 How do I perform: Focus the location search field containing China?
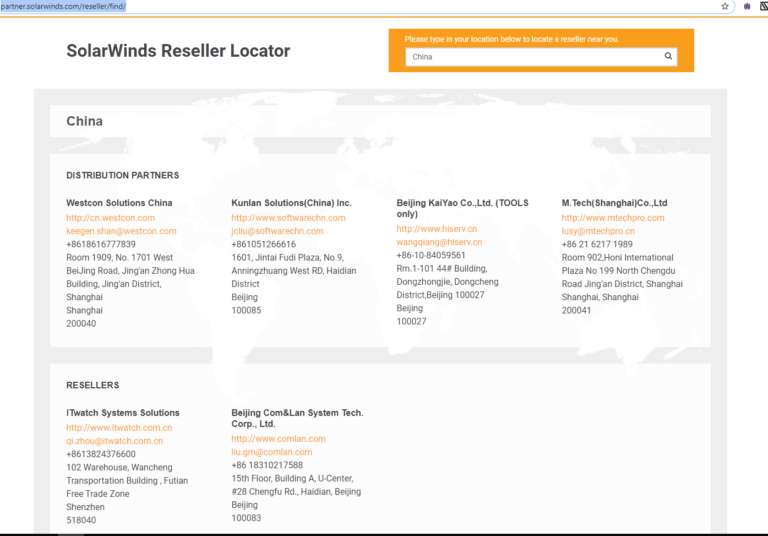(541, 57)
